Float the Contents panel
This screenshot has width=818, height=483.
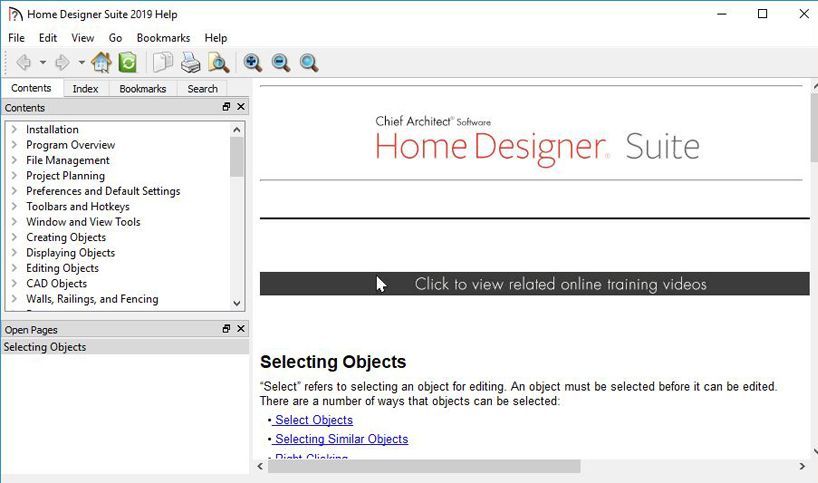226,106
